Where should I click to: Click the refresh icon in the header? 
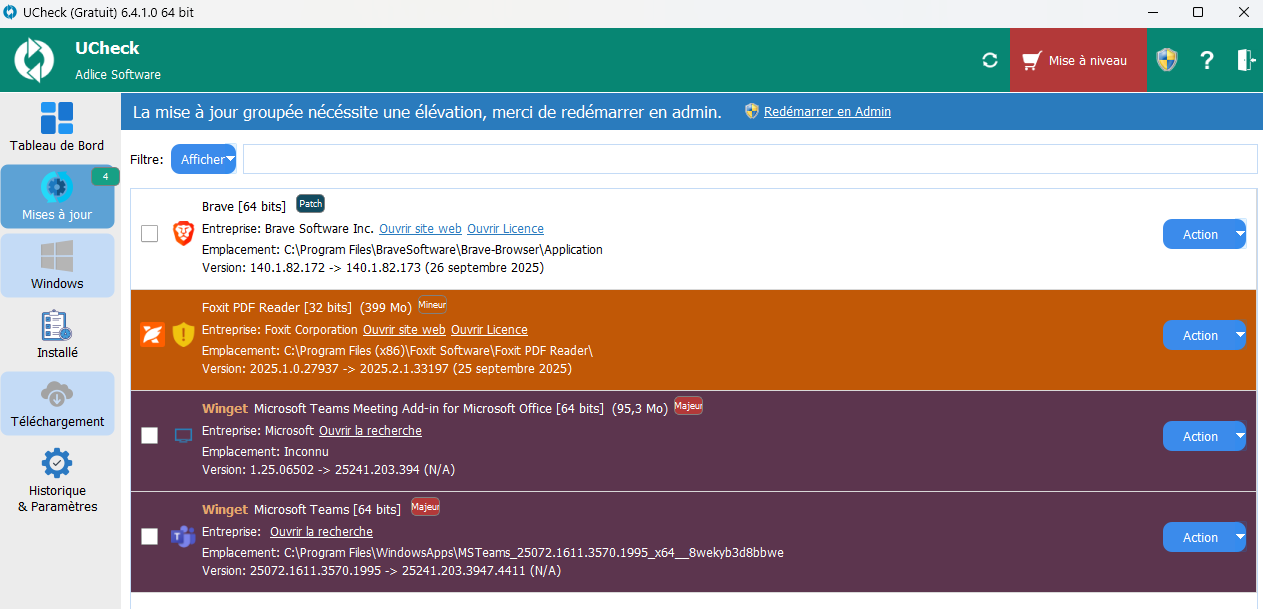[990, 60]
